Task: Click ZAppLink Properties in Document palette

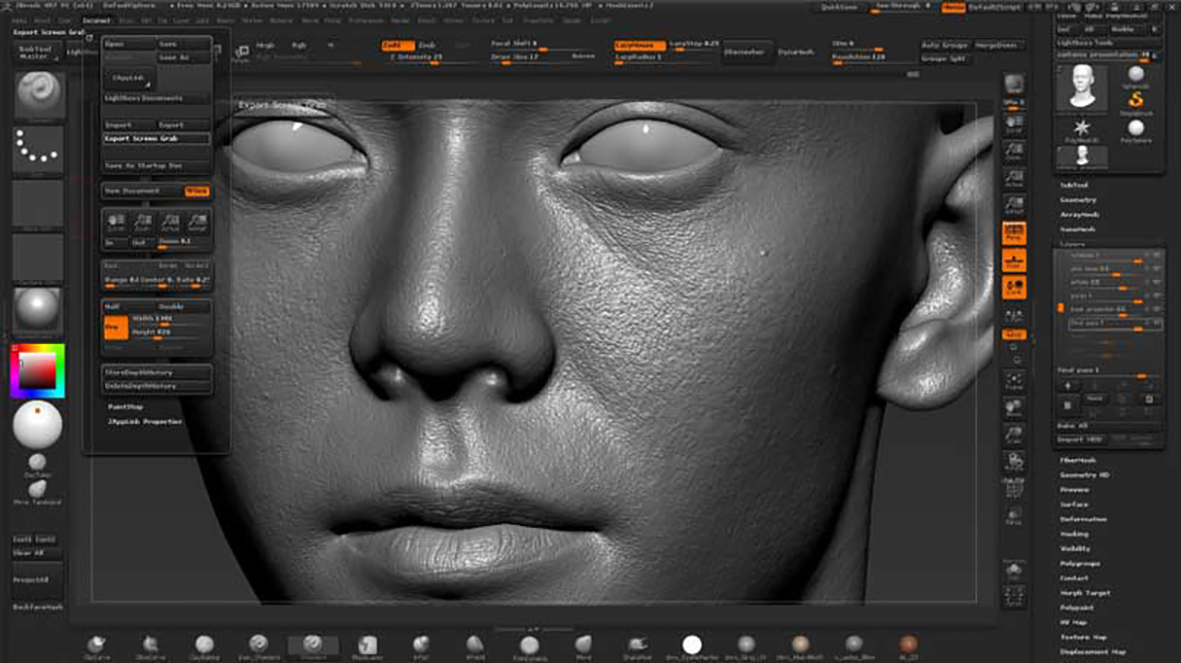Action: (x=145, y=422)
